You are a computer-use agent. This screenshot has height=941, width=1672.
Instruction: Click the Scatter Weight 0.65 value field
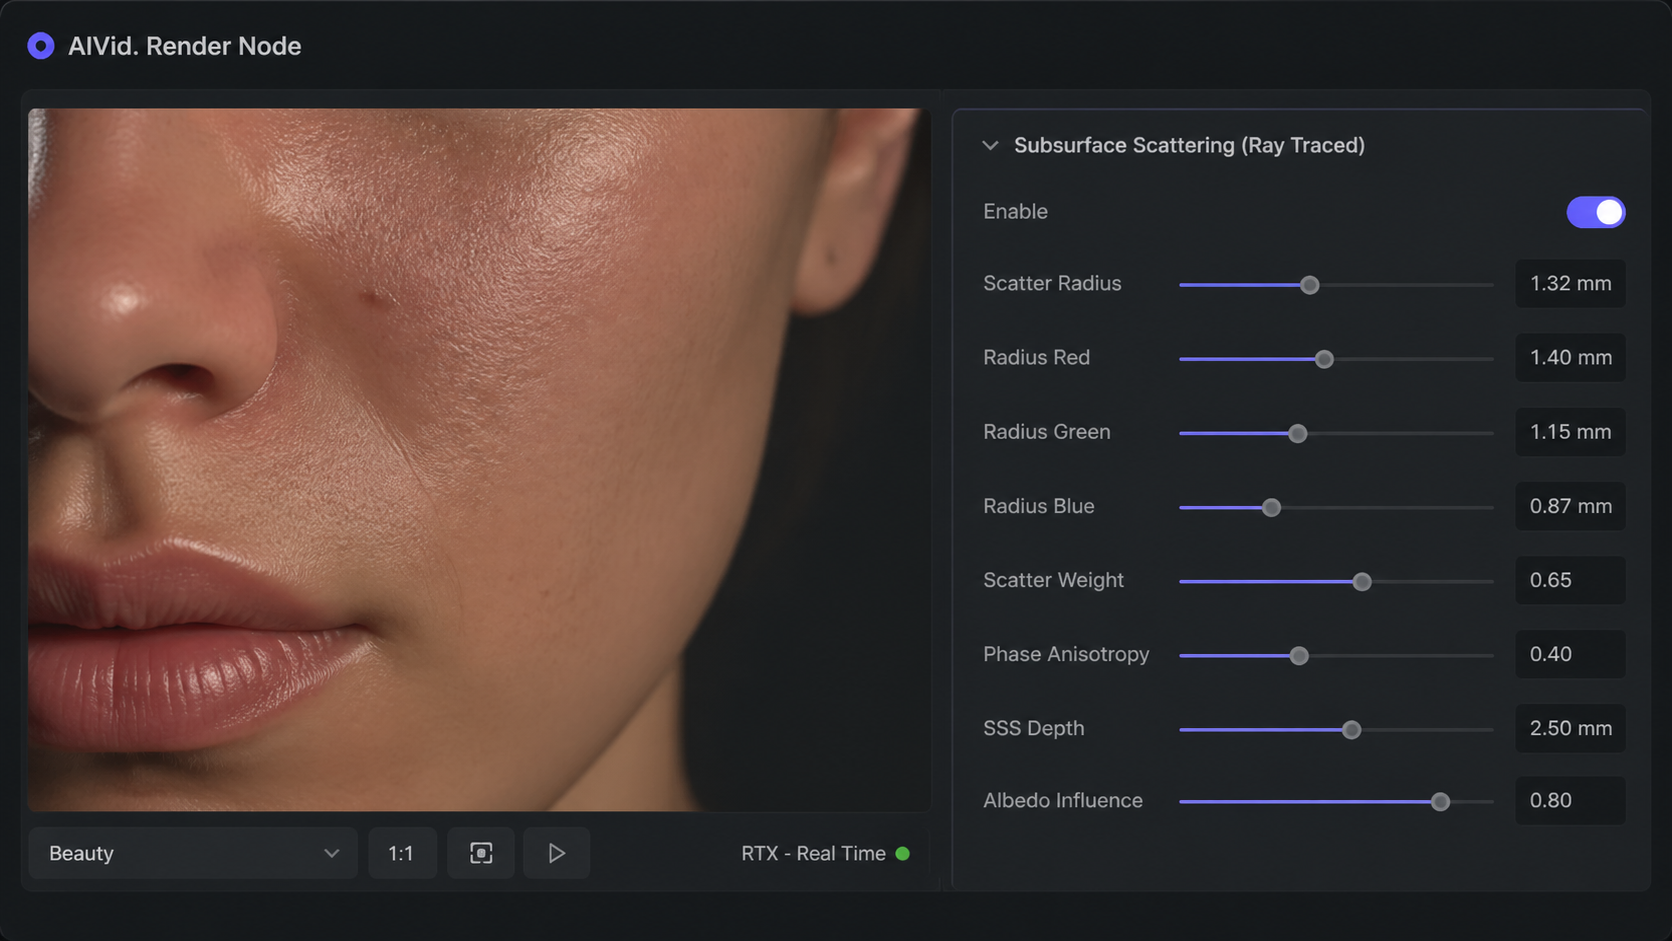coord(1570,580)
